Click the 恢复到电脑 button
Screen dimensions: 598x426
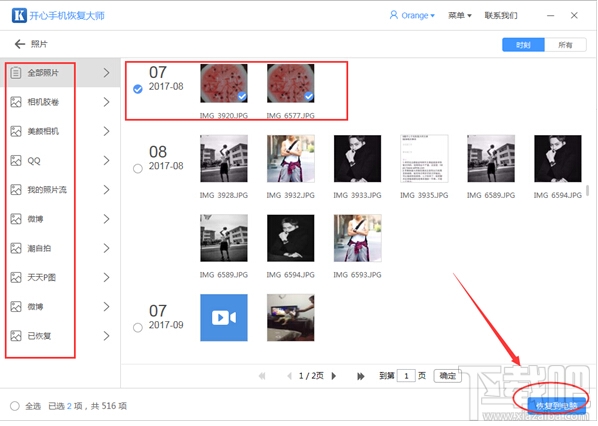[556, 406]
